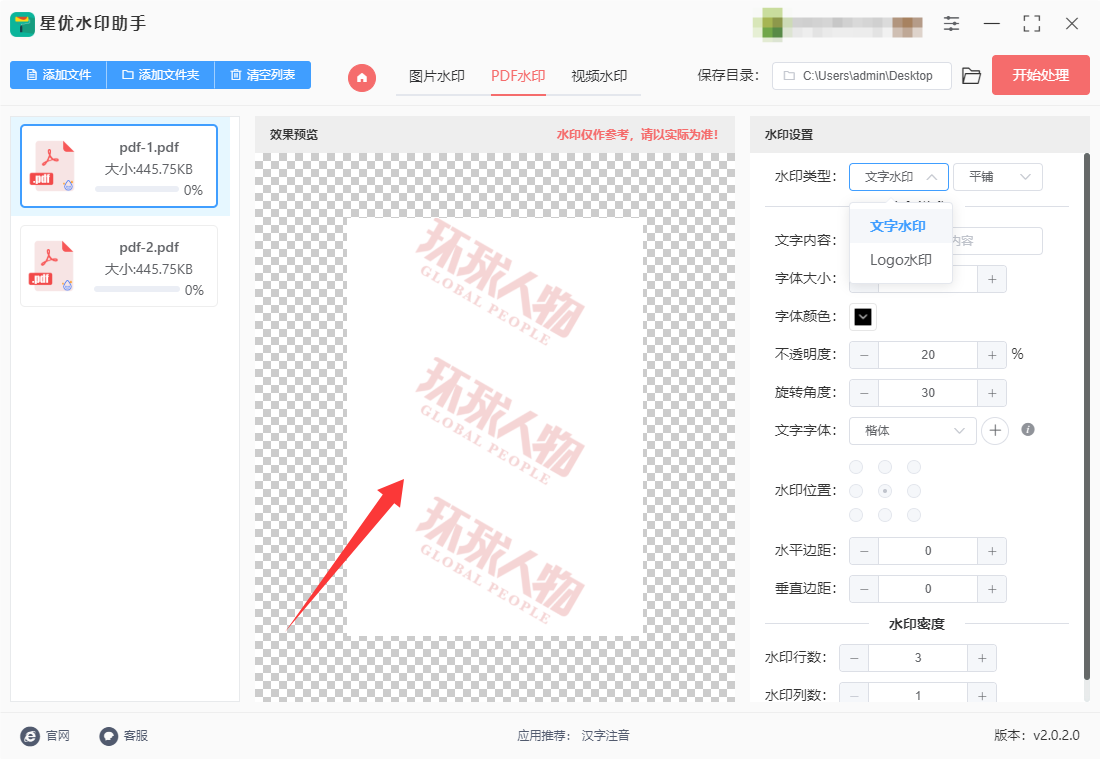Select bottom-center watermark position
1100x760 pixels.
tap(885, 515)
